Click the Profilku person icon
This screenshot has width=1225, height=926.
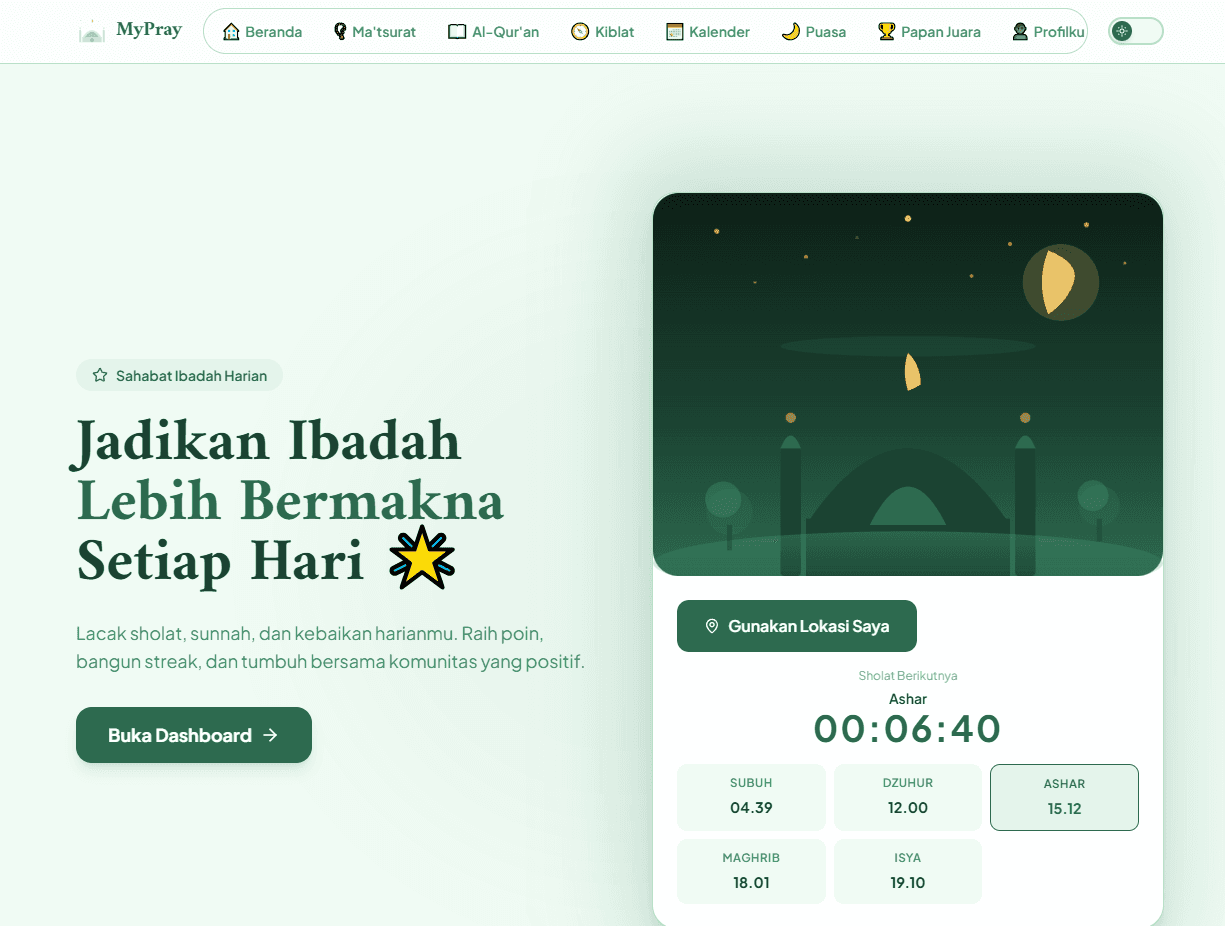click(x=1022, y=31)
